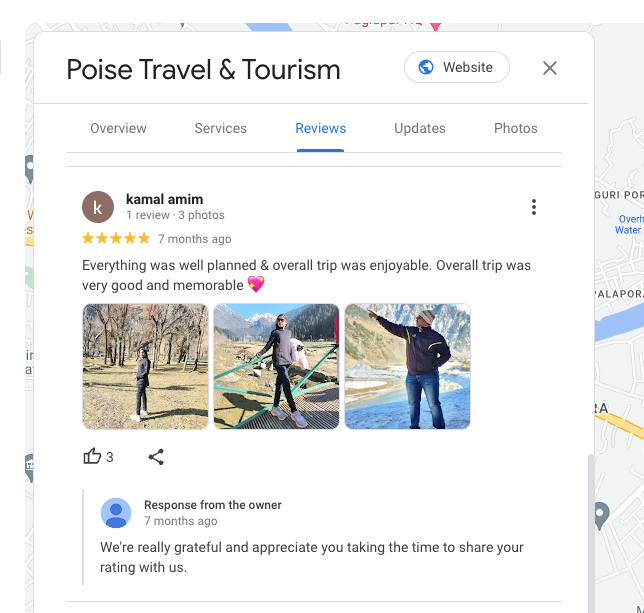Click the grey map pin on right map
Image resolution: width=644 pixels, height=613 pixels.
[600, 515]
